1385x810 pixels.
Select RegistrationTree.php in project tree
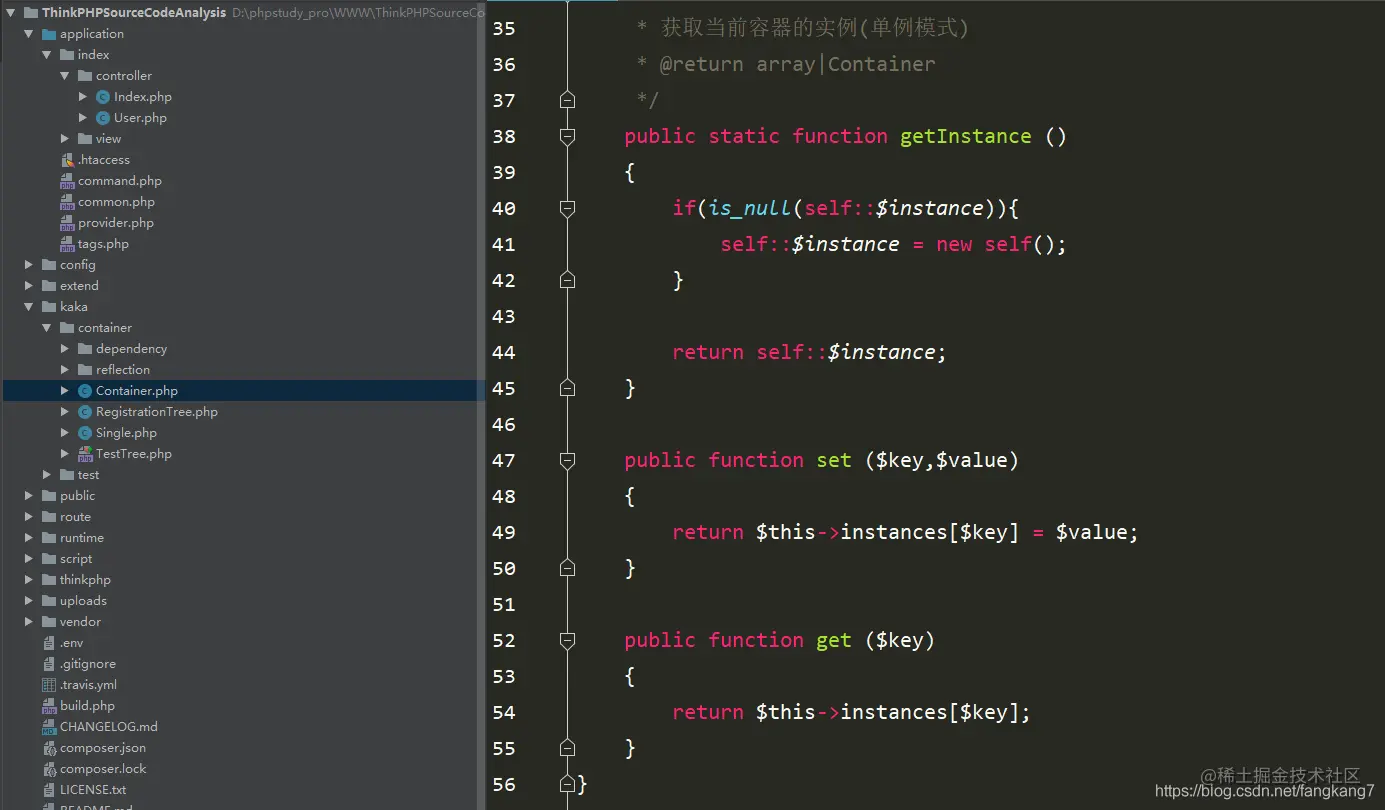[x=157, y=412]
